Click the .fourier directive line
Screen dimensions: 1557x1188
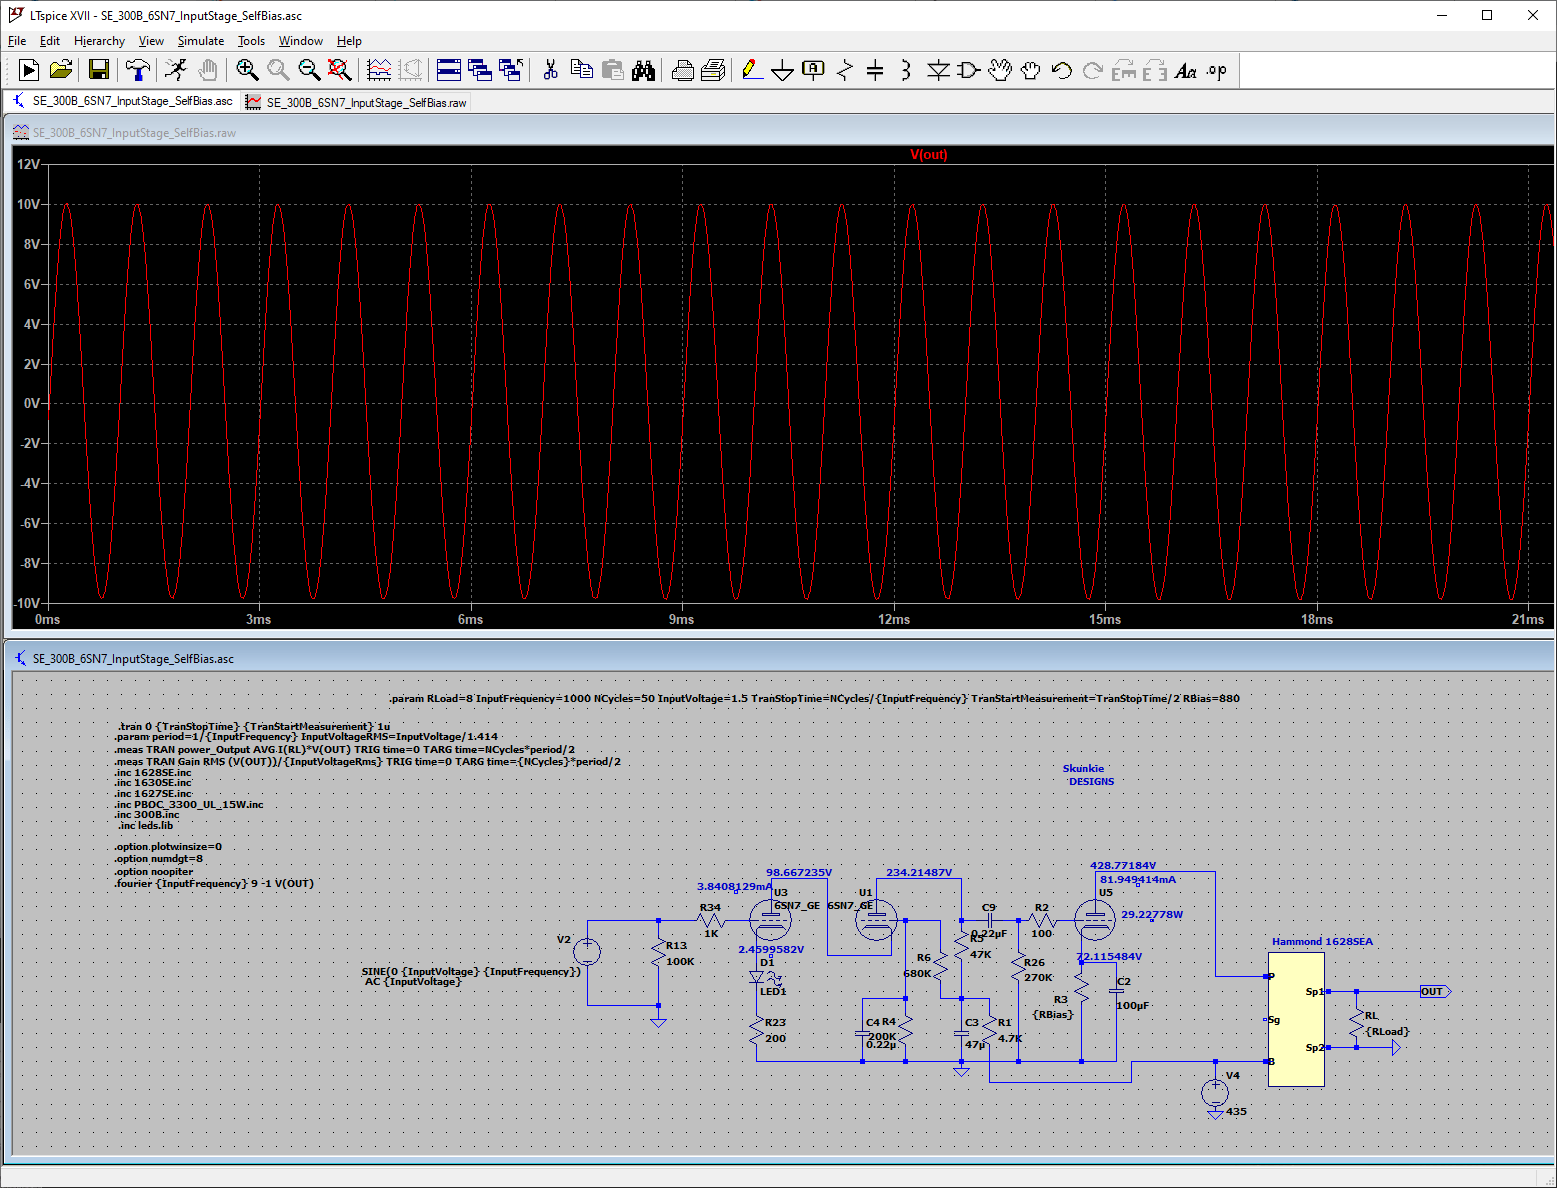pos(214,884)
